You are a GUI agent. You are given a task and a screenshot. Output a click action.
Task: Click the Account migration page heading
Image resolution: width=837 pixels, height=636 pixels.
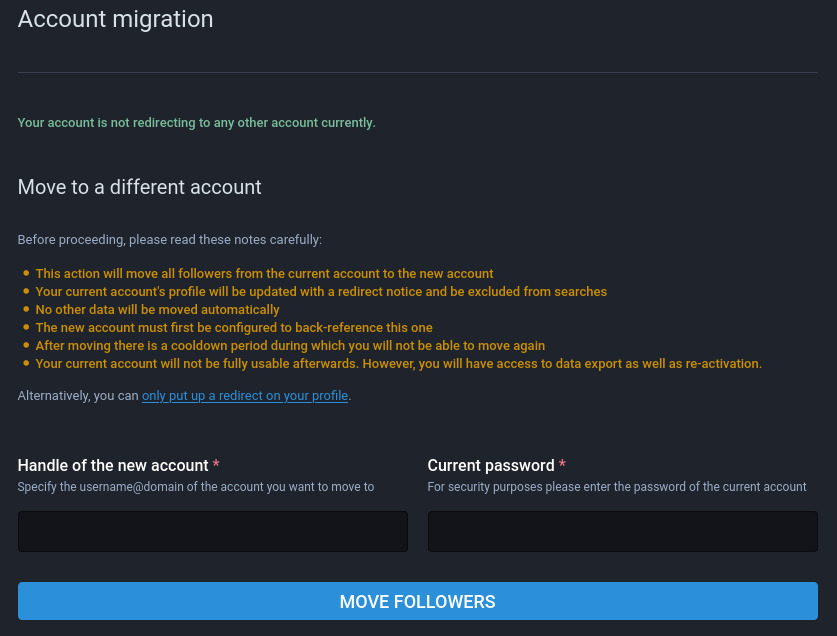(x=115, y=19)
